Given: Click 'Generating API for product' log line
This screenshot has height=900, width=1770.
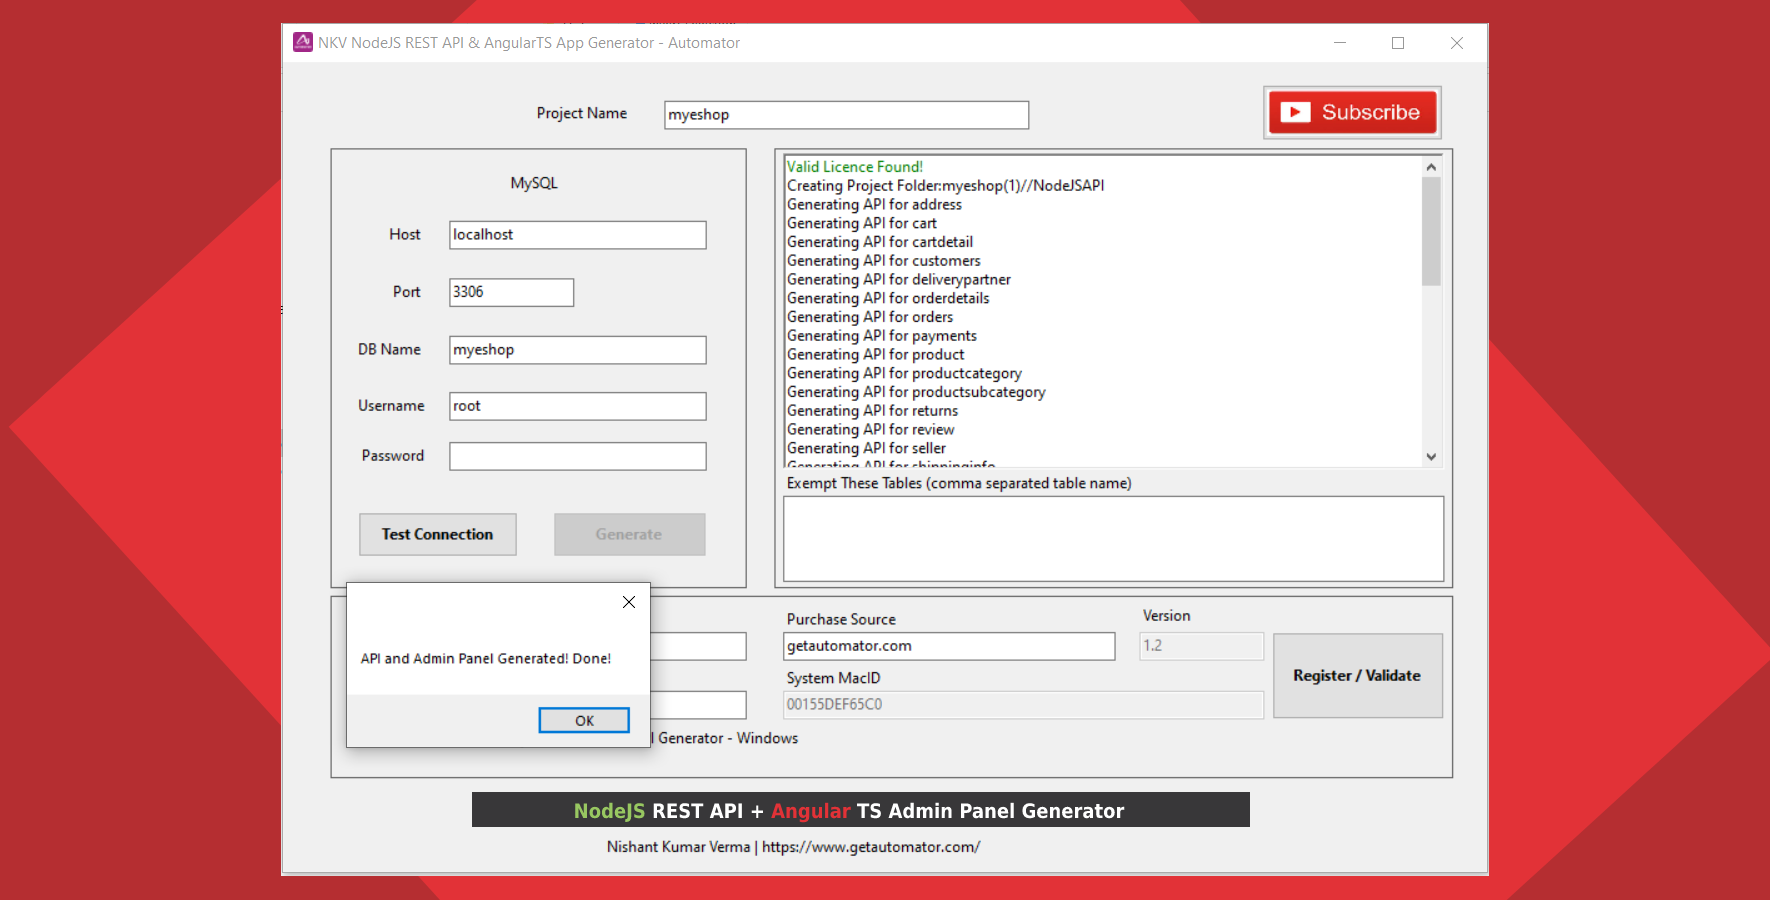Looking at the screenshot, I should point(876,355).
